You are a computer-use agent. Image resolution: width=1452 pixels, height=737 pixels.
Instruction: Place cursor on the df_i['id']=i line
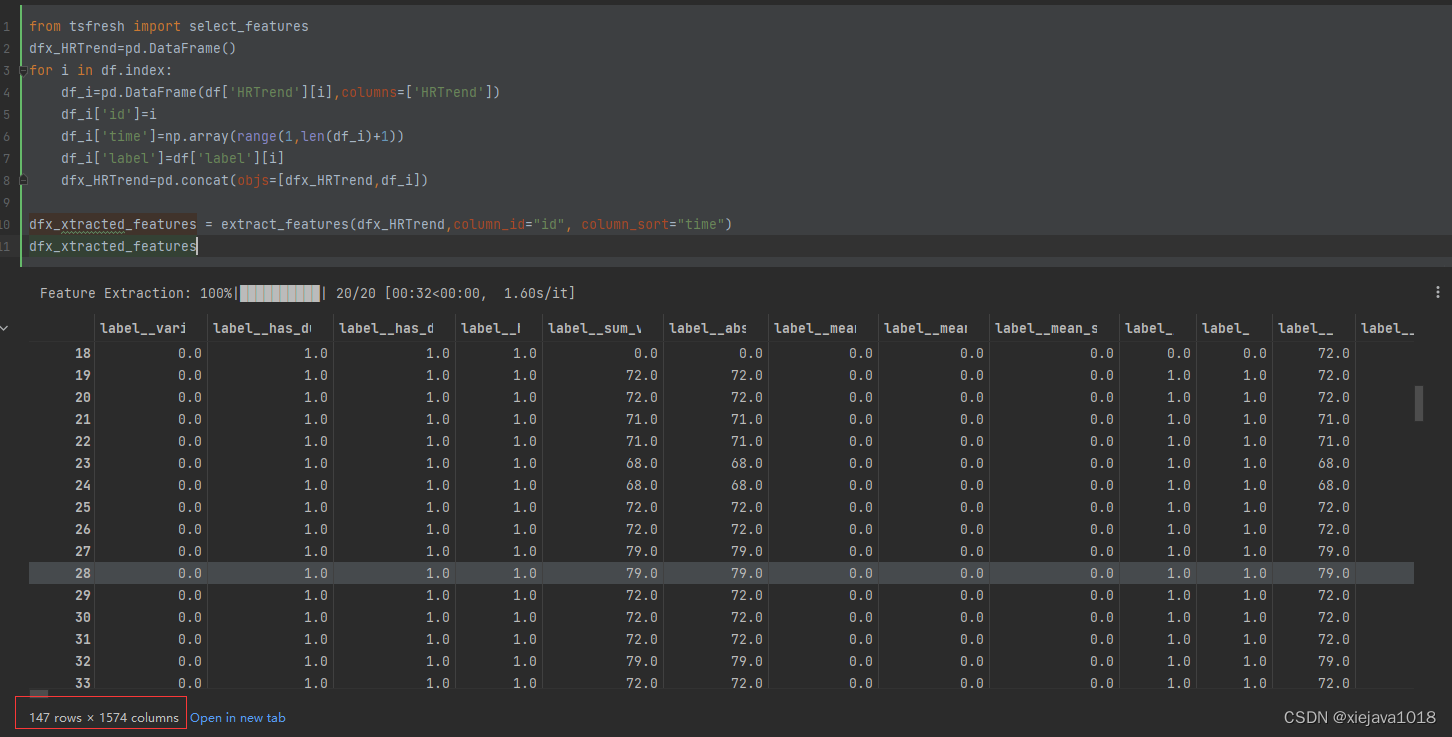tap(109, 114)
